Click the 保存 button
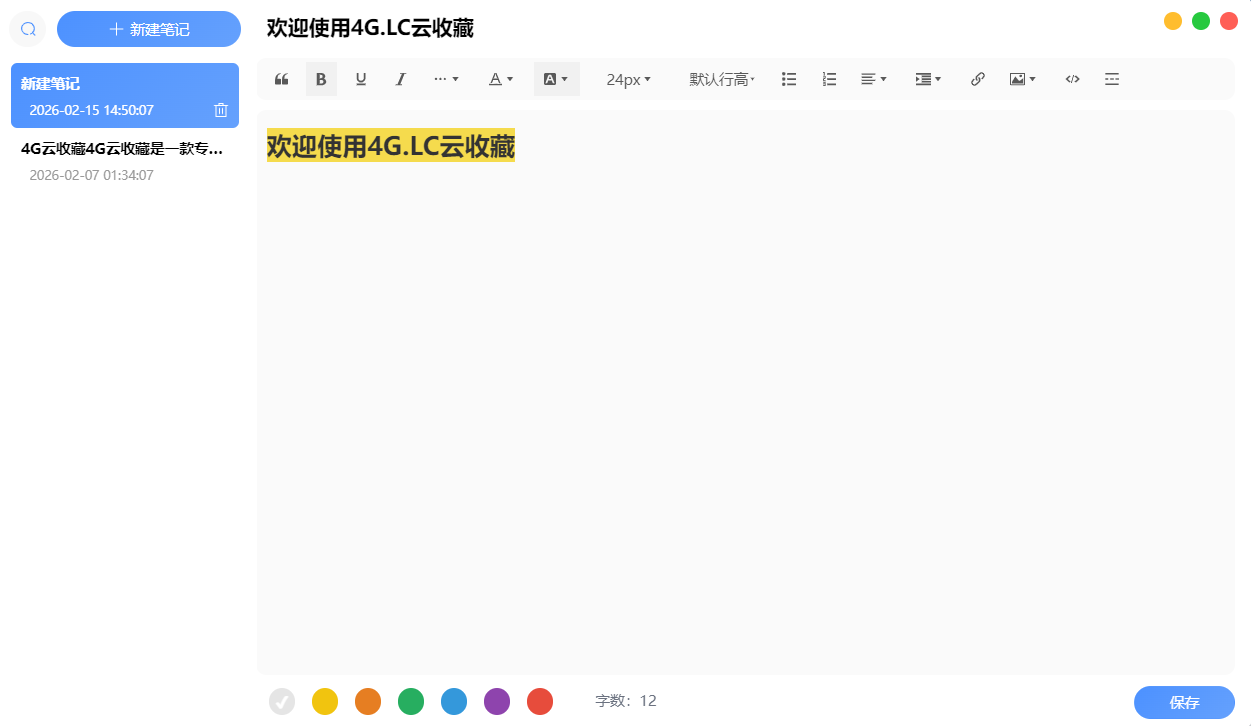Image resolution: width=1251 pixels, height=726 pixels. pos(1184,702)
